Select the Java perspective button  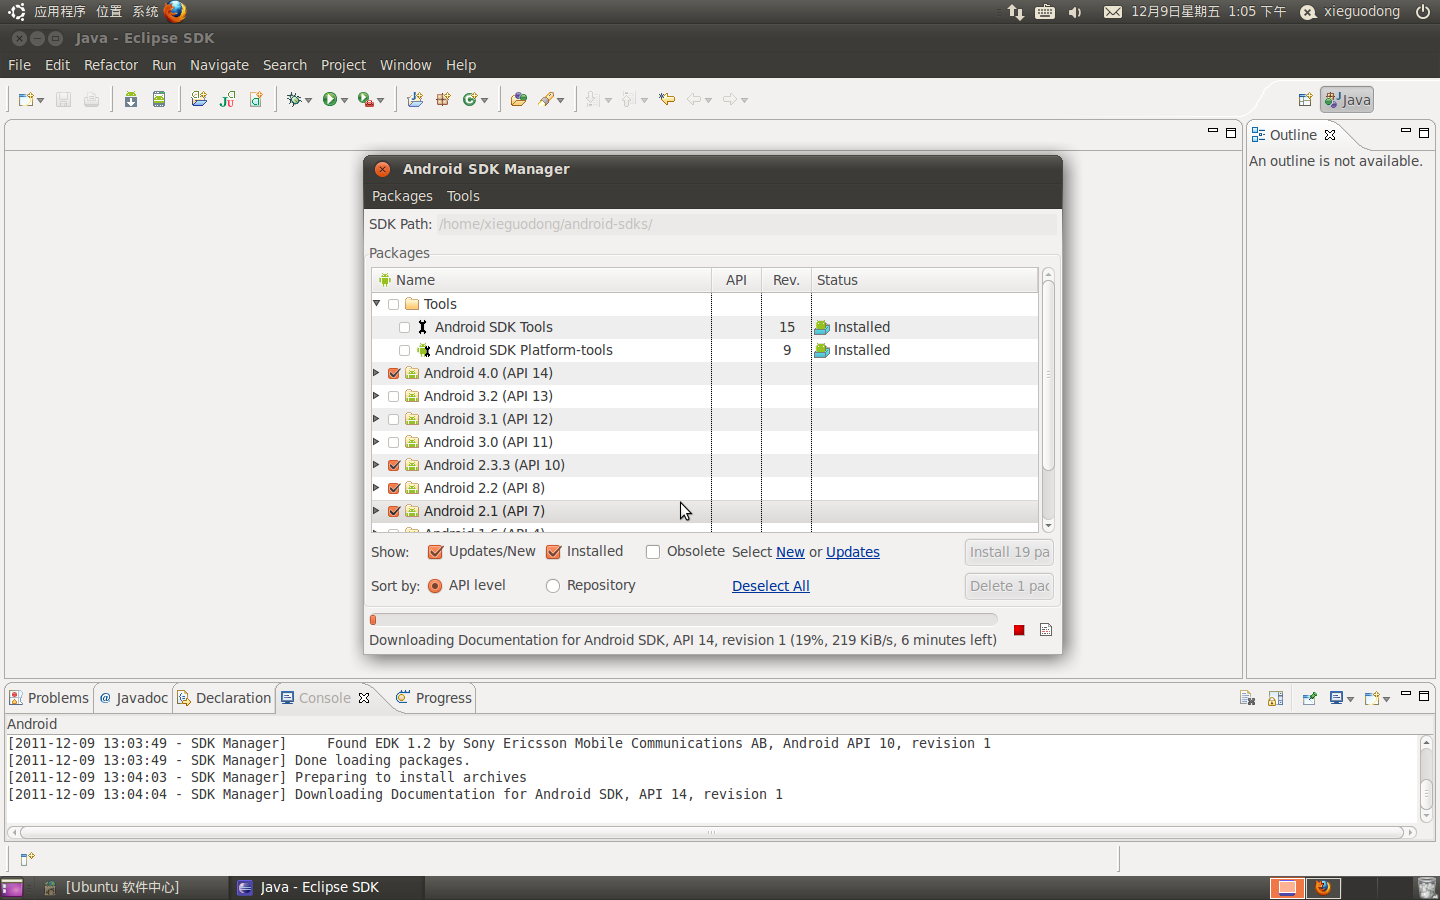pos(1347,99)
